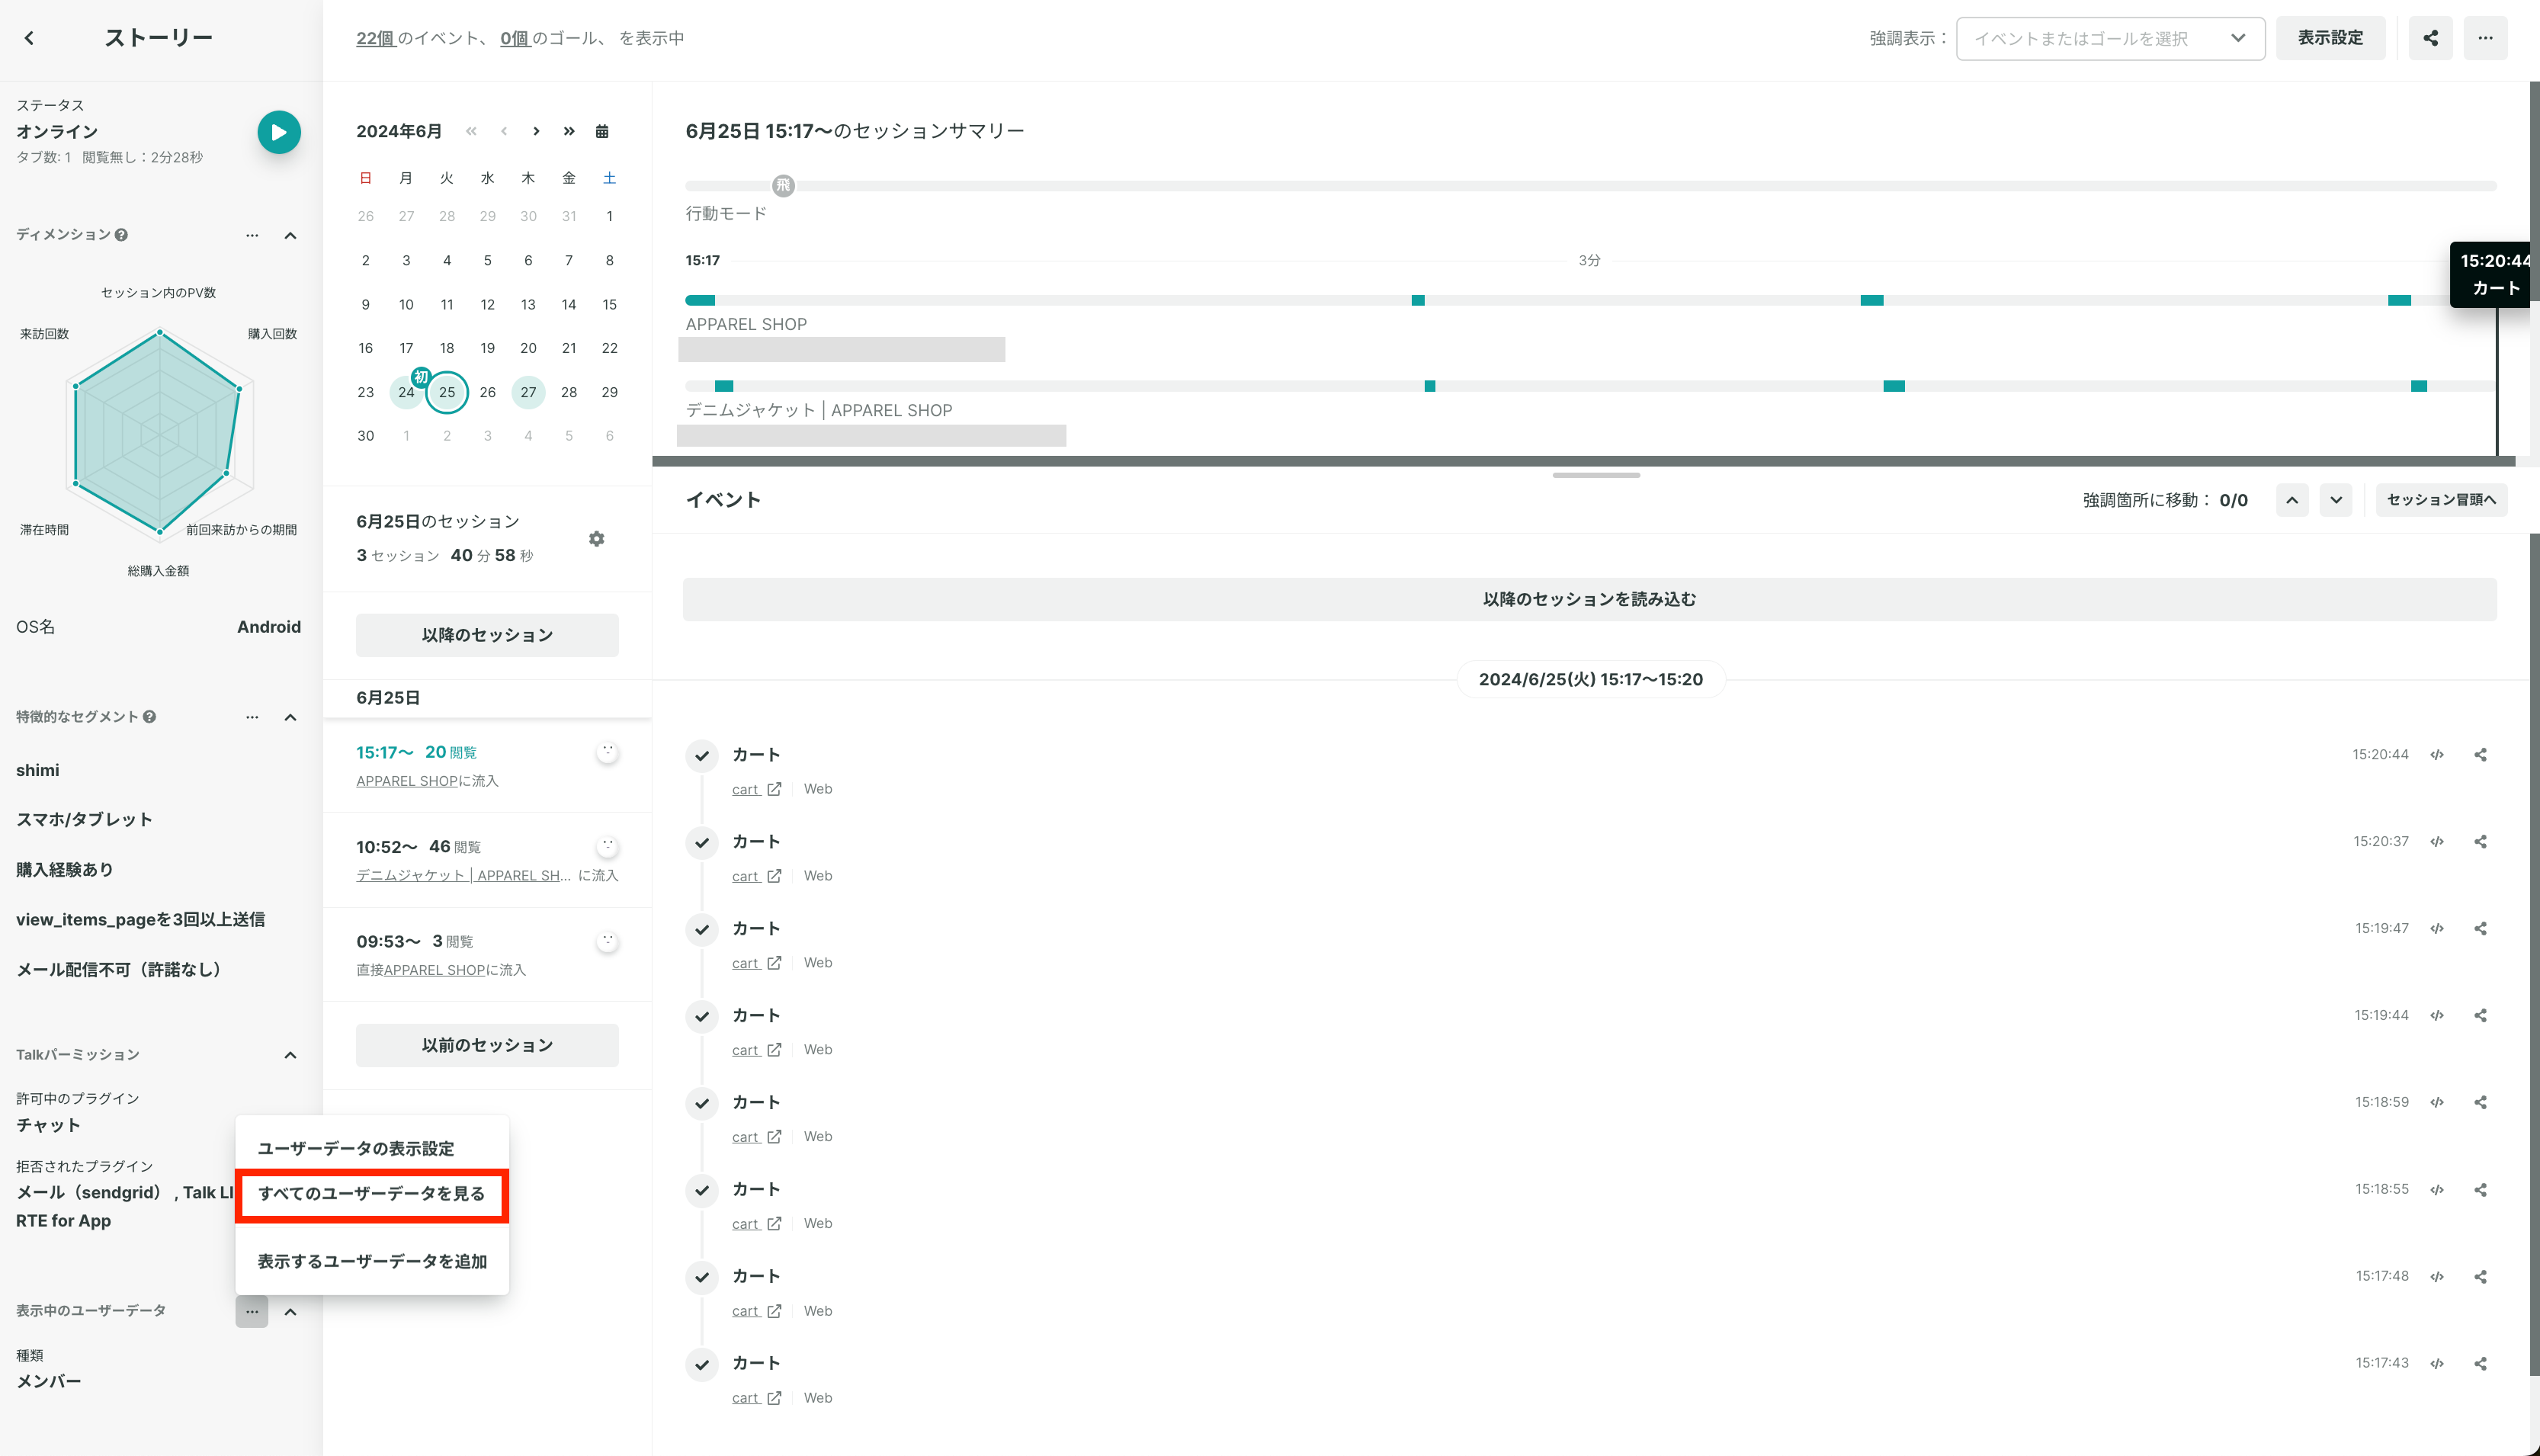Open code icon for 15:20:37 event
This screenshot has width=2540, height=1456.
(x=2437, y=842)
